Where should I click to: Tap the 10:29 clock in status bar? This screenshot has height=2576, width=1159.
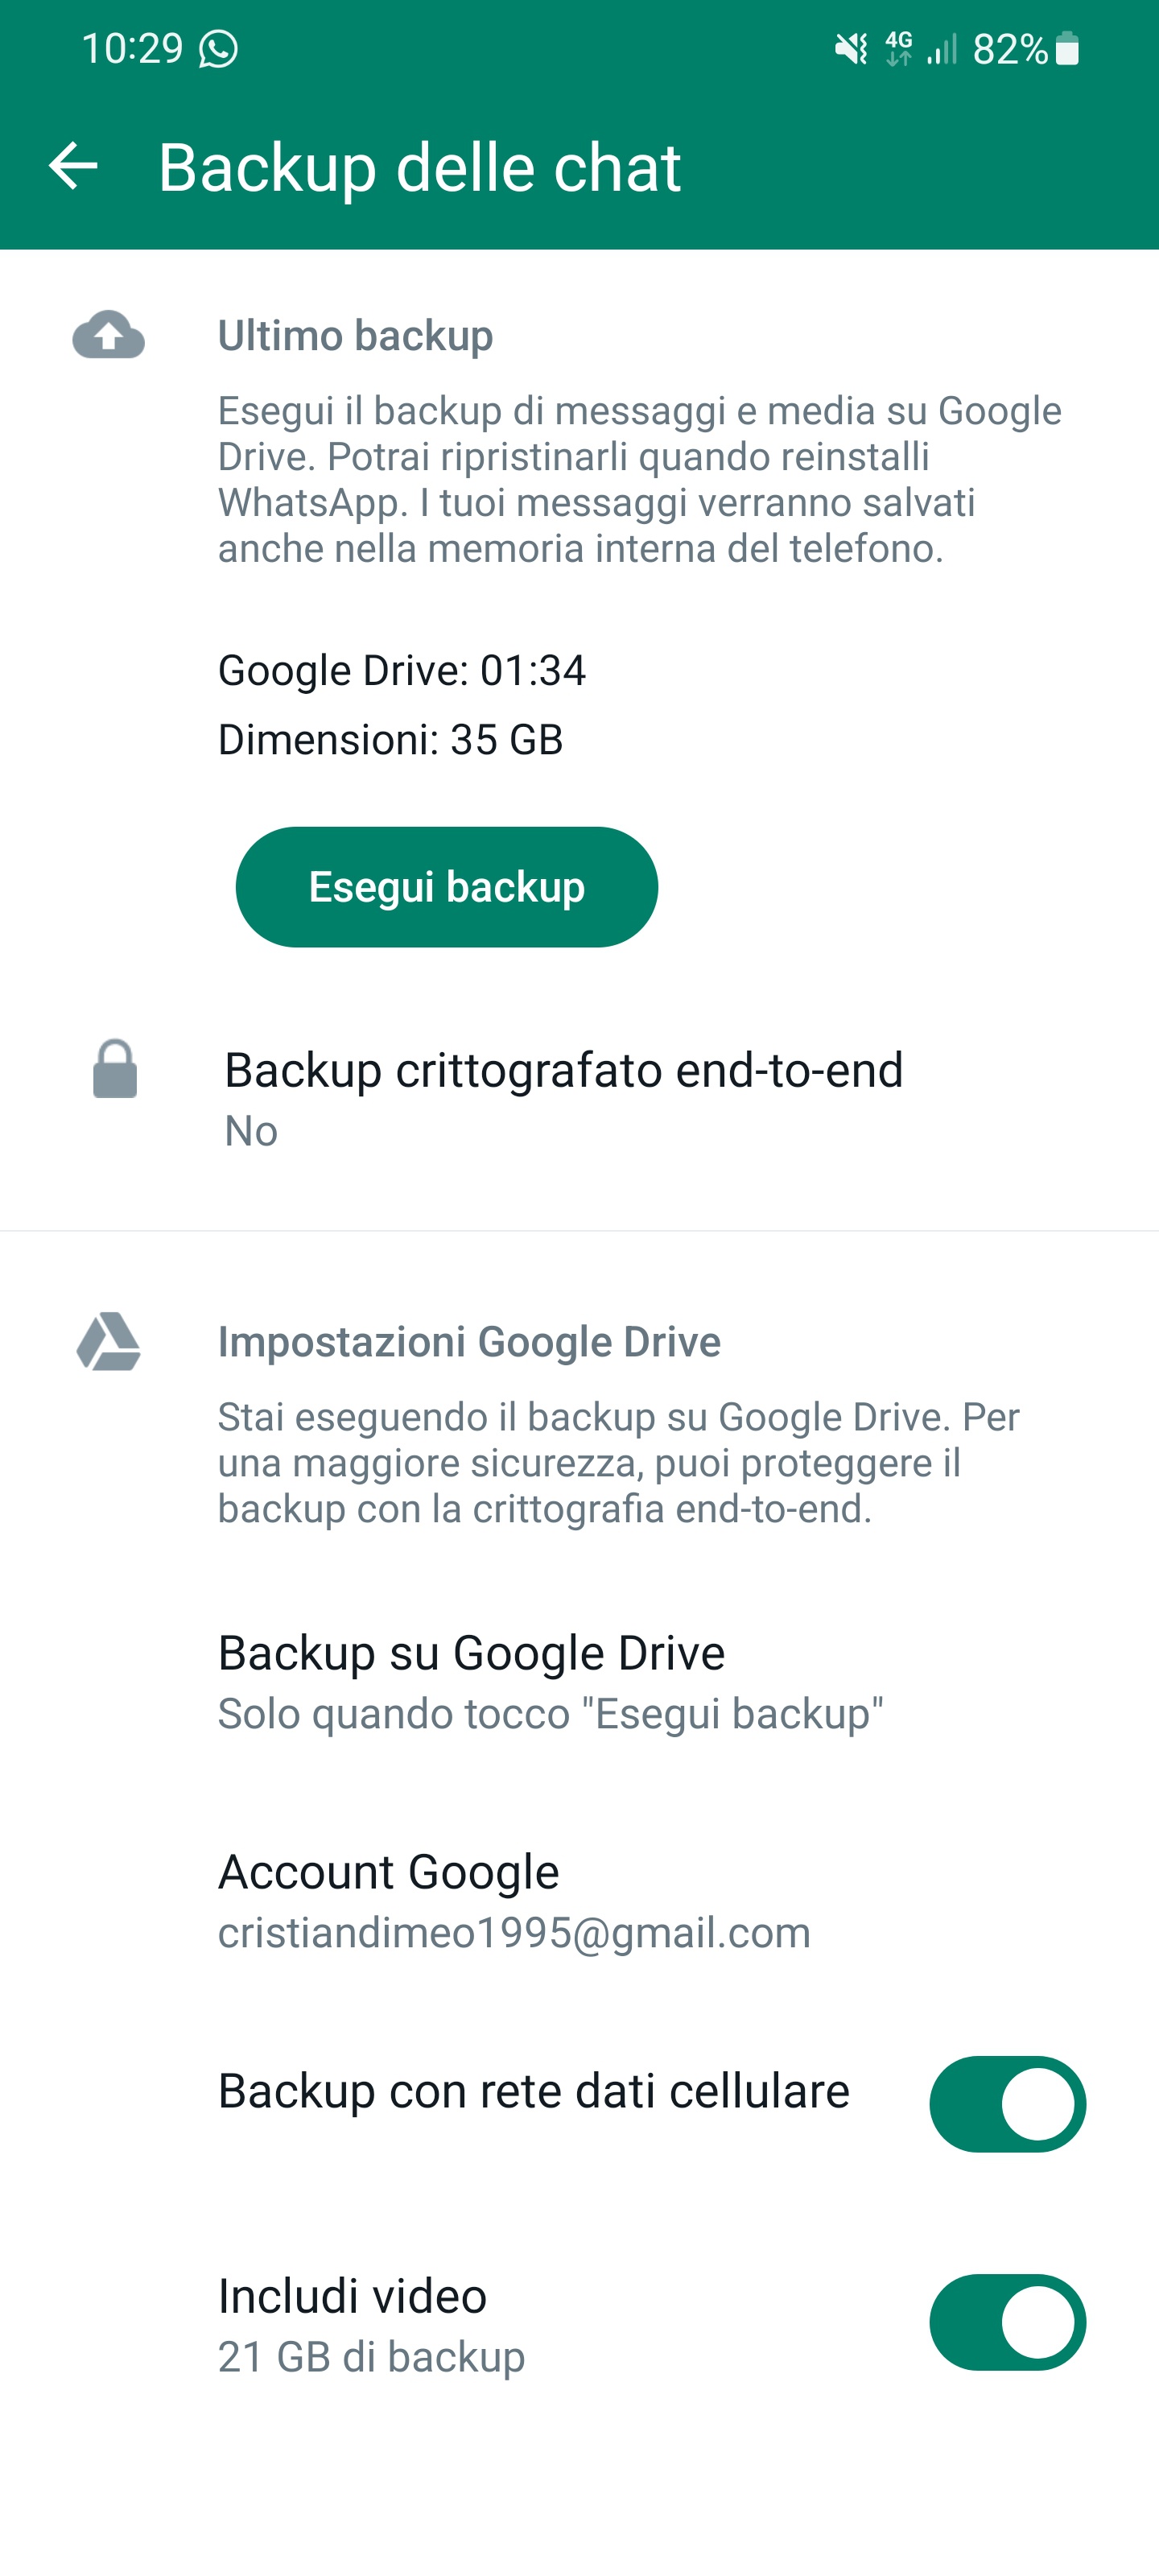click(132, 49)
